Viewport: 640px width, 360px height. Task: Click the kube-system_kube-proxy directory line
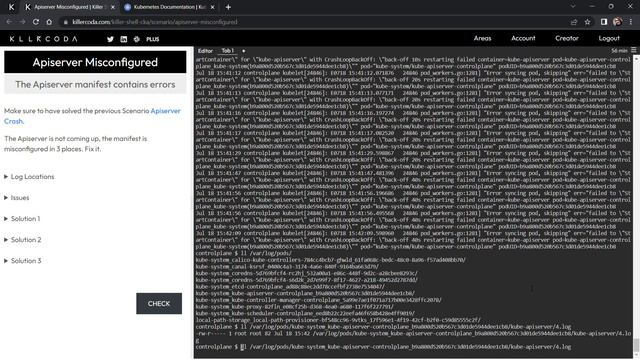click(294, 307)
